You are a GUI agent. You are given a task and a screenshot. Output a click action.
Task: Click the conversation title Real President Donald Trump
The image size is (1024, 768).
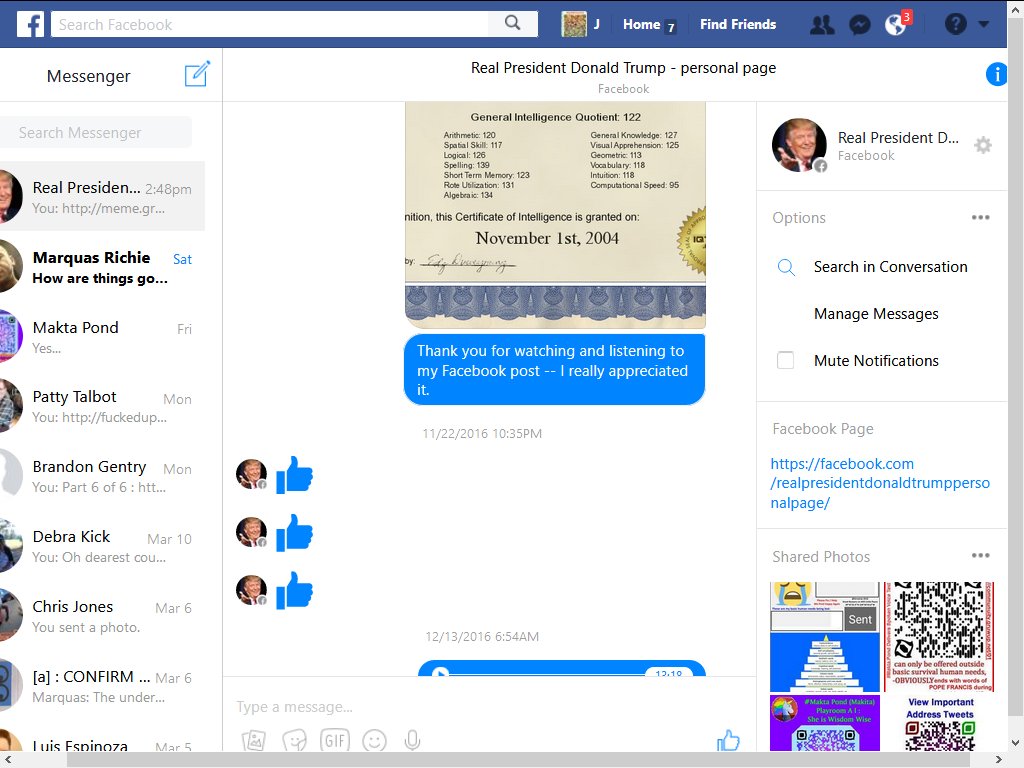click(623, 68)
